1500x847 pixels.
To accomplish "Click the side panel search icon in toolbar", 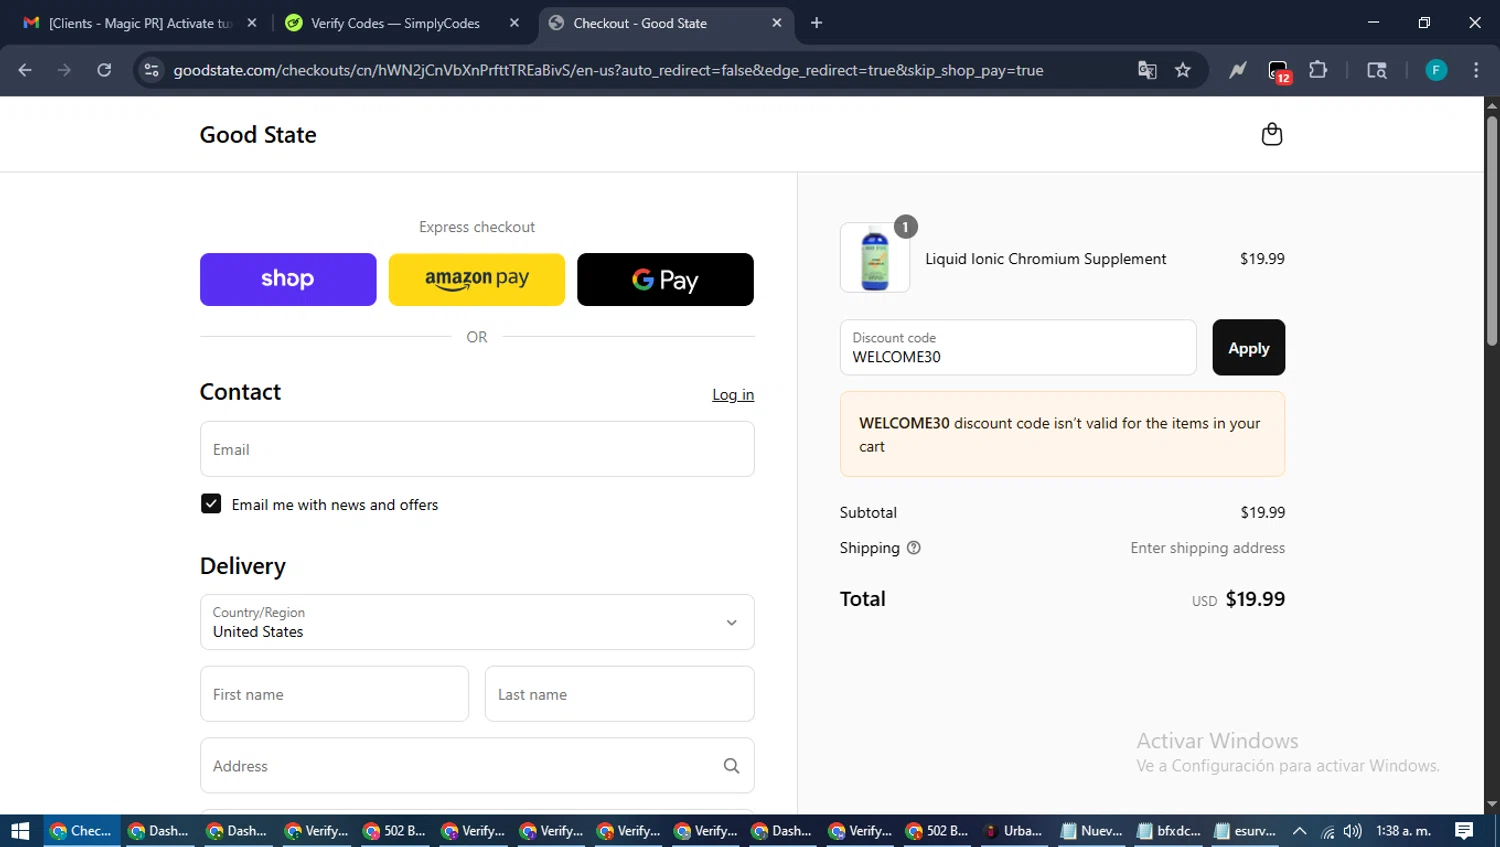I will [x=1377, y=70].
